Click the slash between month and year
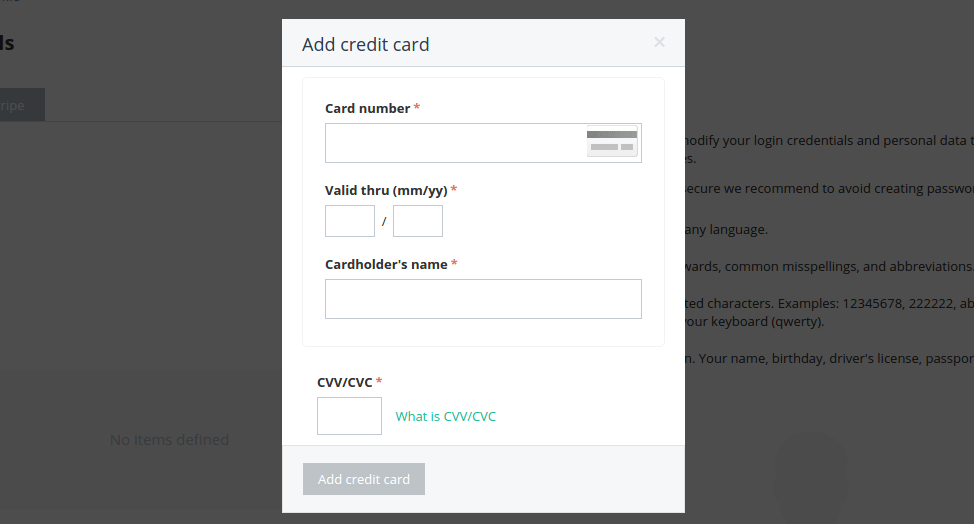Screen dimensions: 974x524 point(384,221)
